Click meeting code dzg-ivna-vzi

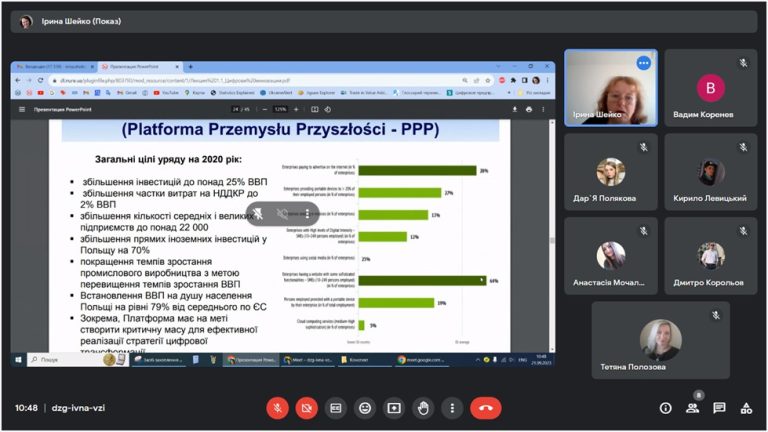coord(78,408)
